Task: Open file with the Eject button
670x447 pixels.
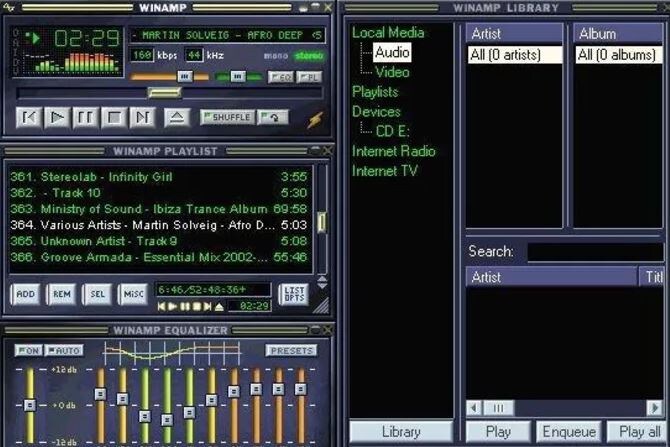Action: (x=177, y=117)
